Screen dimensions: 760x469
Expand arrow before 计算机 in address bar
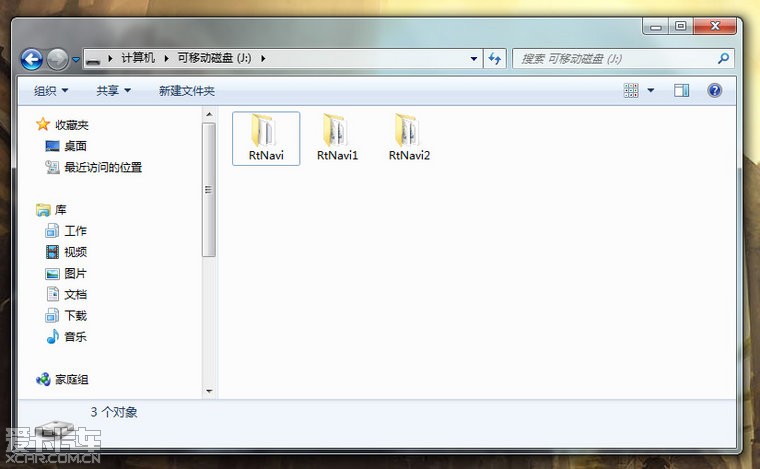click(111, 59)
